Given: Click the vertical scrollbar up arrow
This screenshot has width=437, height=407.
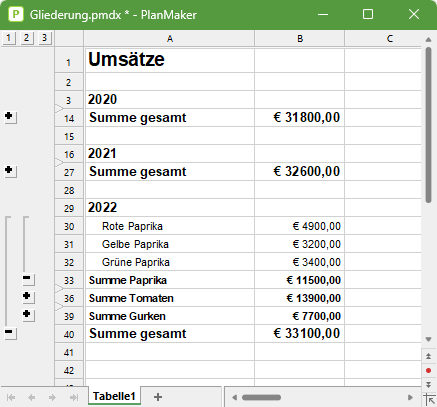Looking at the screenshot, I should point(429,40).
